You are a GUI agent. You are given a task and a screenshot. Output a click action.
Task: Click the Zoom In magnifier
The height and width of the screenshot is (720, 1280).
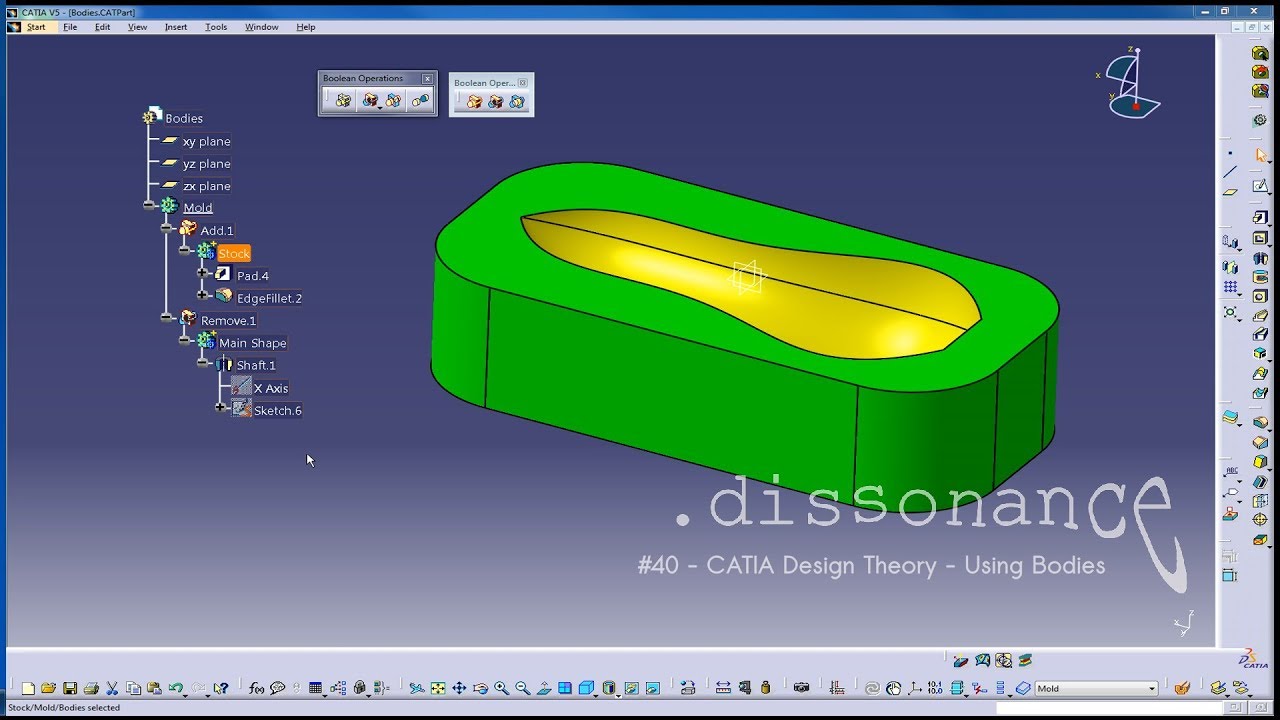[x=501, y=688]
